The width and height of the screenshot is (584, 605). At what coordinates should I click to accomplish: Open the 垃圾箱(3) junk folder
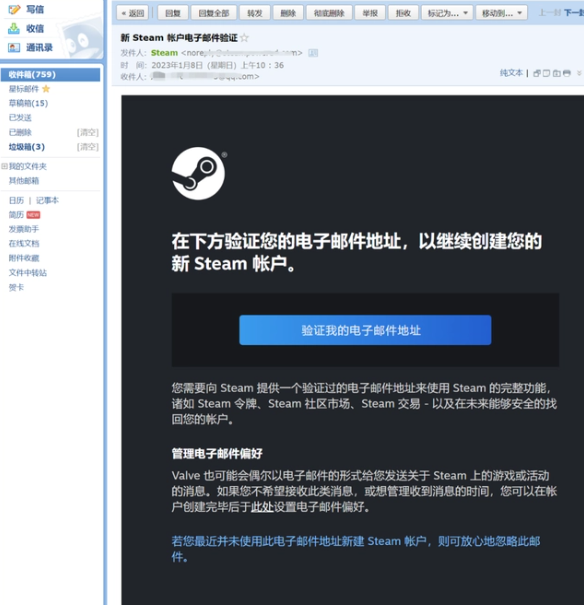27,147
